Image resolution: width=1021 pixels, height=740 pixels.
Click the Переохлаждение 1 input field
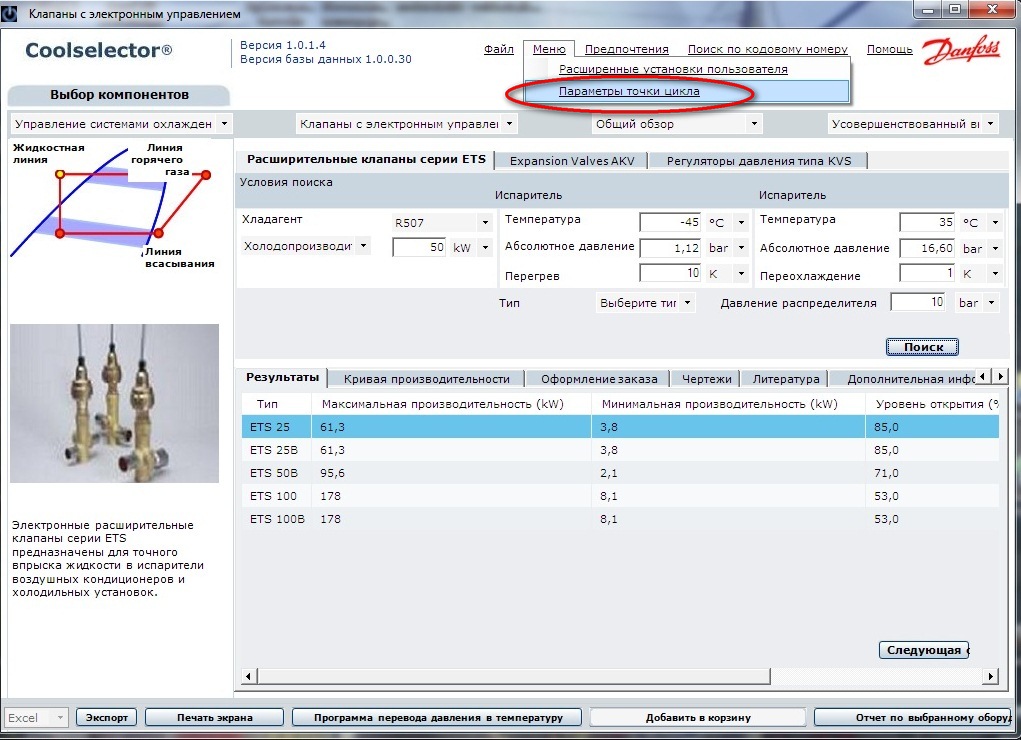tap(927, 273)
